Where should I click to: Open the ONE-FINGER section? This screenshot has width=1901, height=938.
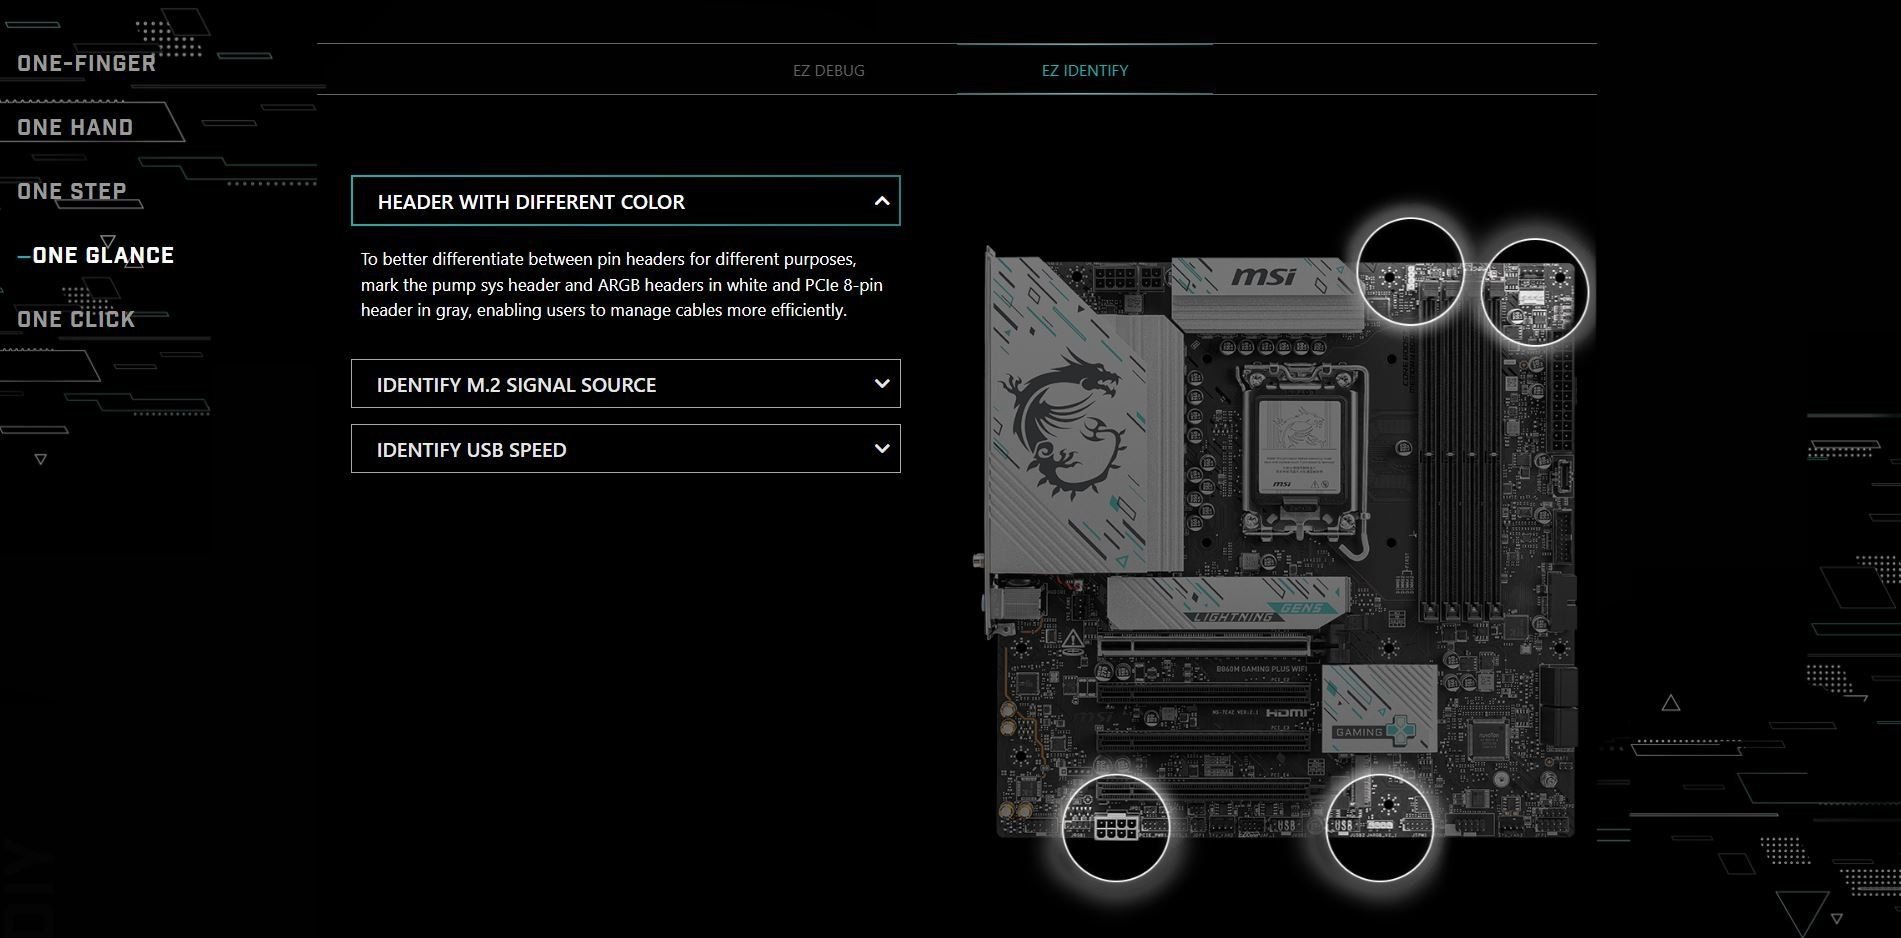tap(87, 63)
